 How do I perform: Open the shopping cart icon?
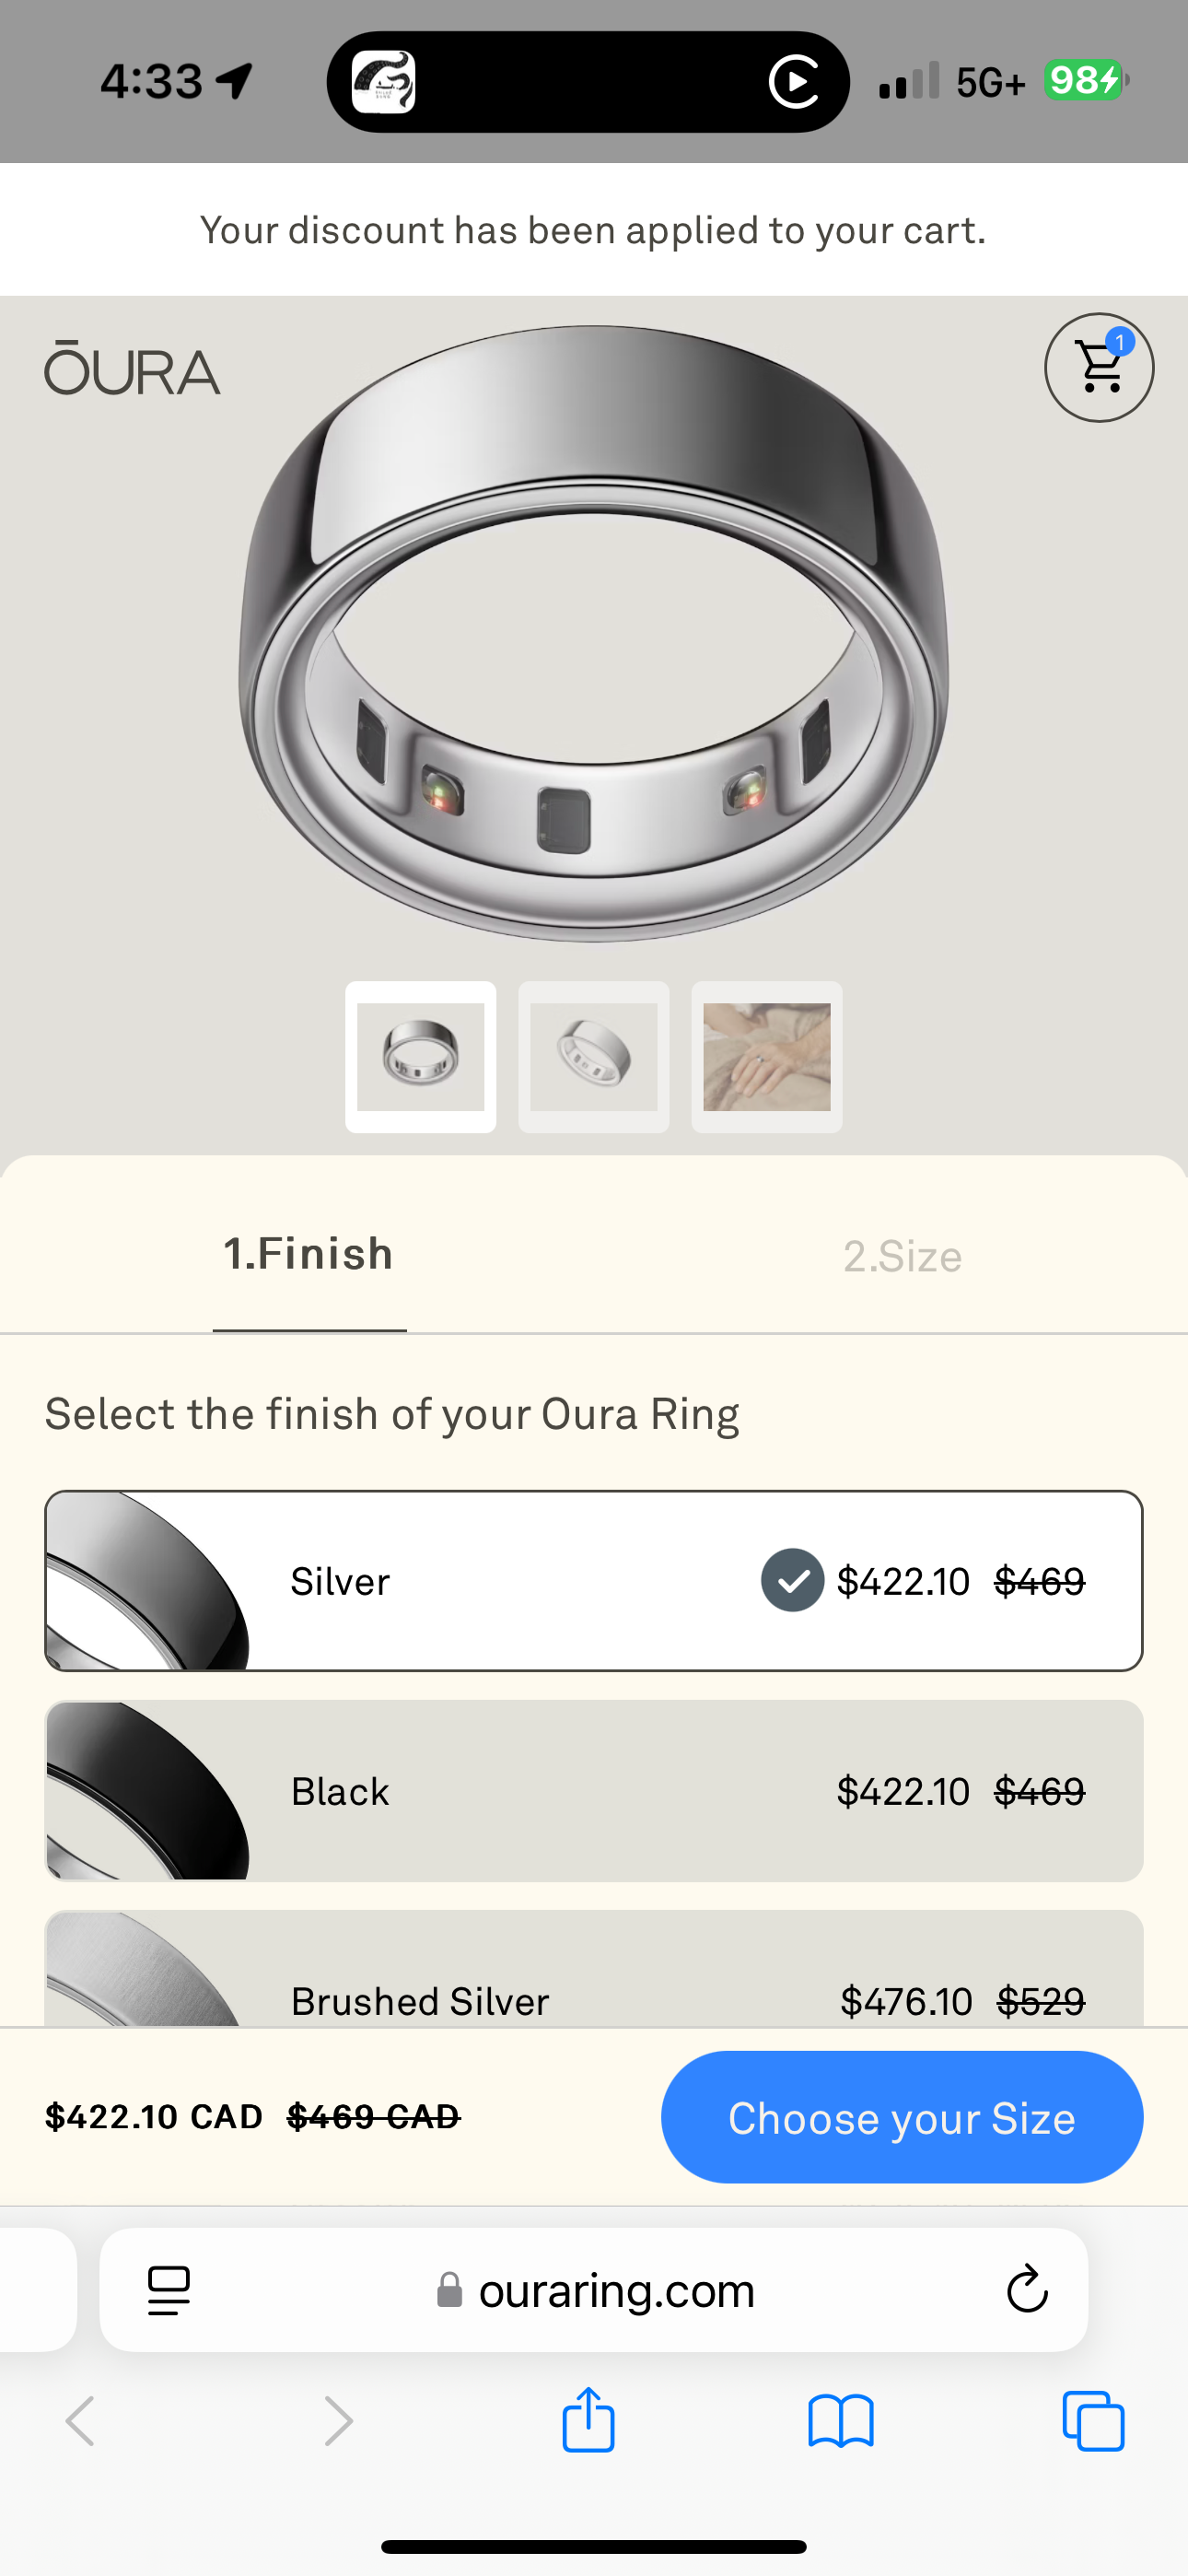1099,368
